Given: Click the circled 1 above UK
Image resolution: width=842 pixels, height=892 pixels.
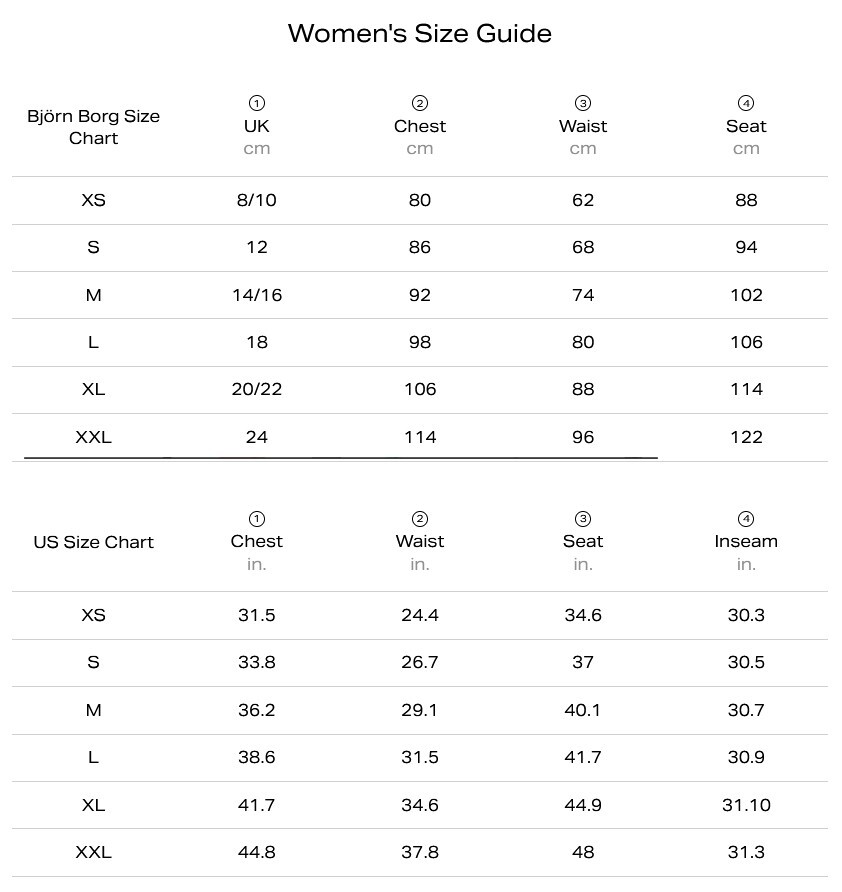Looking at the screenshot, I should point(257,103).
